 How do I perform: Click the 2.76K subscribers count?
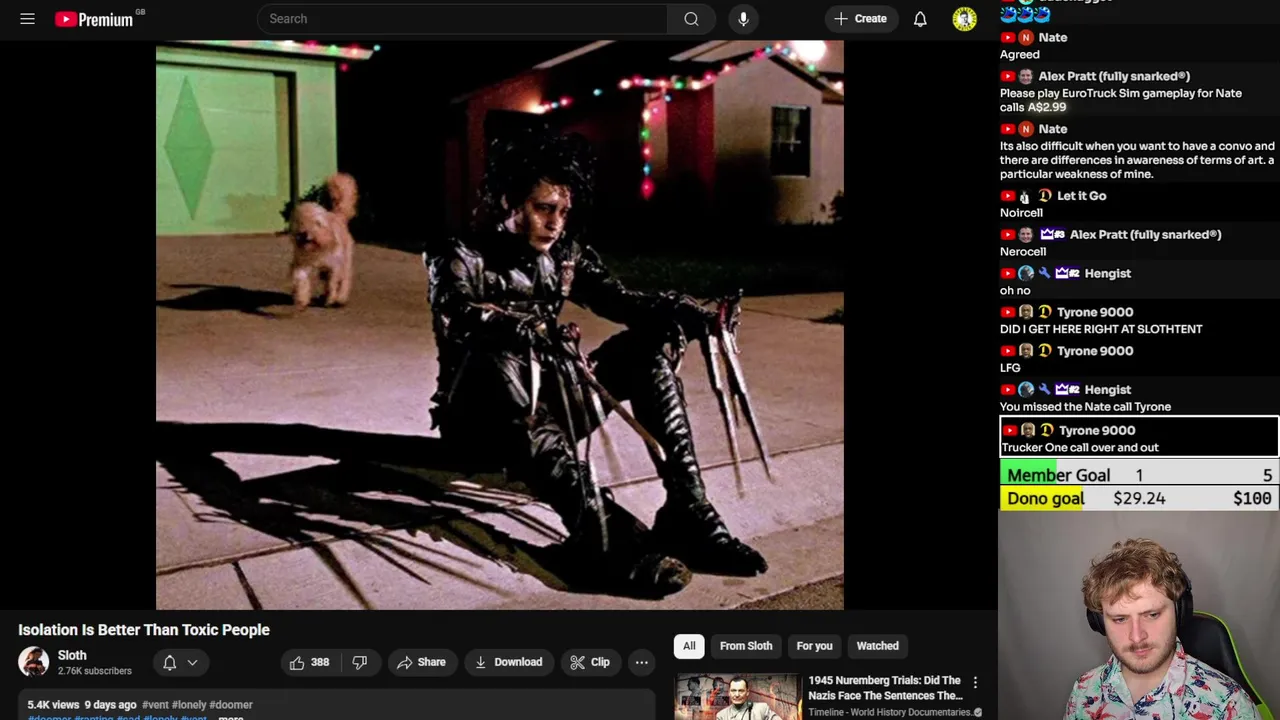pyautogui.click(x=94, y=671)
